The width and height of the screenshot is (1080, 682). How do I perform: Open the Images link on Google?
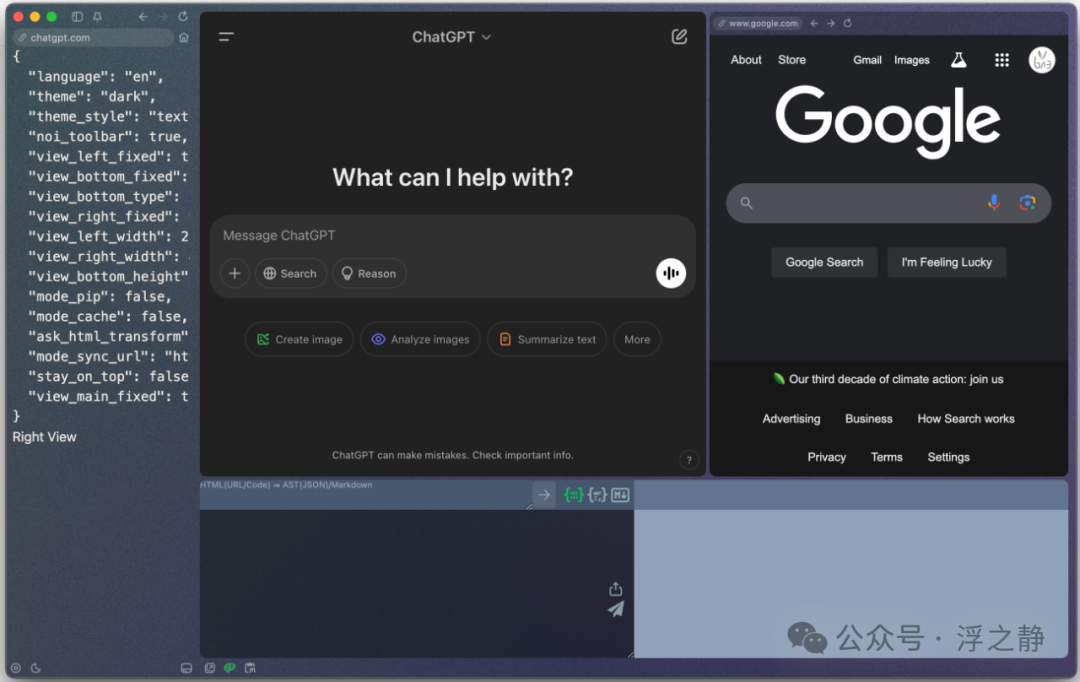911,60
